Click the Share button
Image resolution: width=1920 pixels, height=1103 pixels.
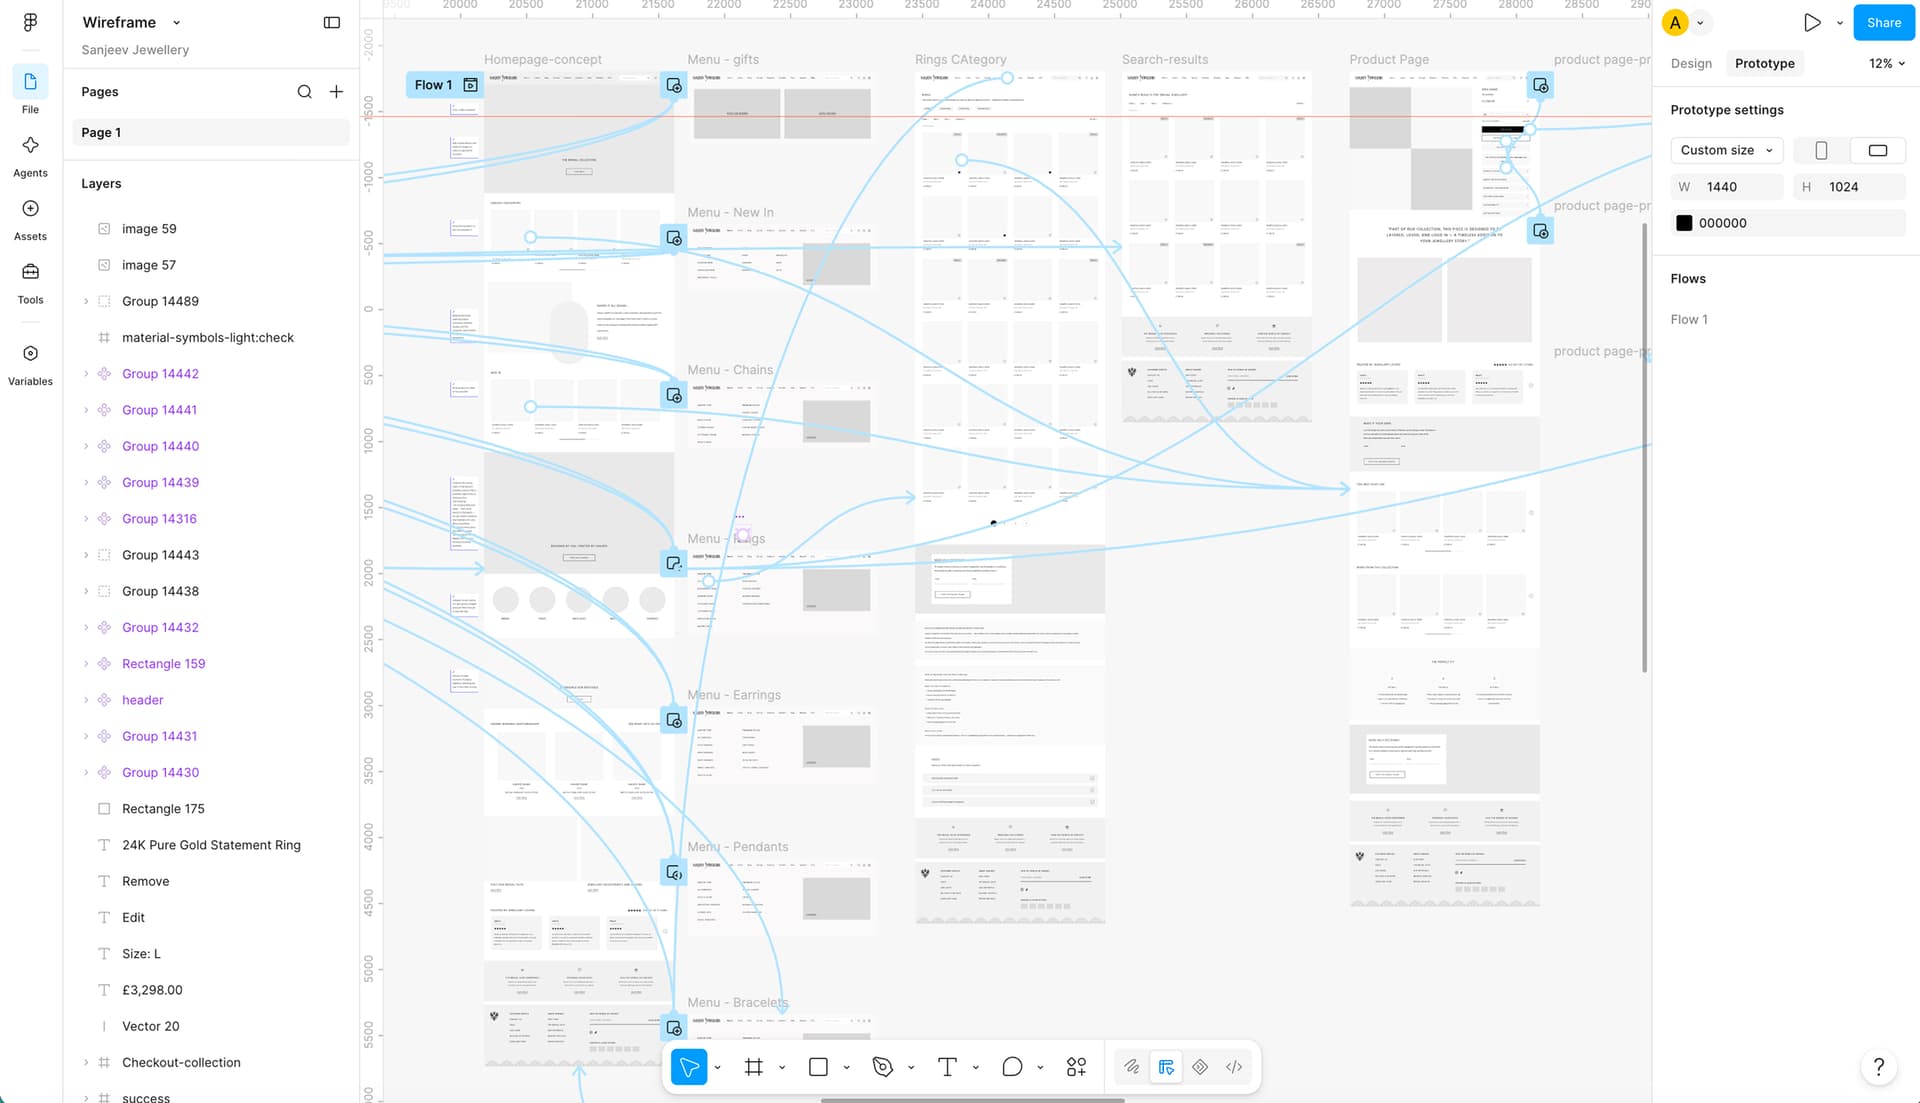(x=1883, y=22)
